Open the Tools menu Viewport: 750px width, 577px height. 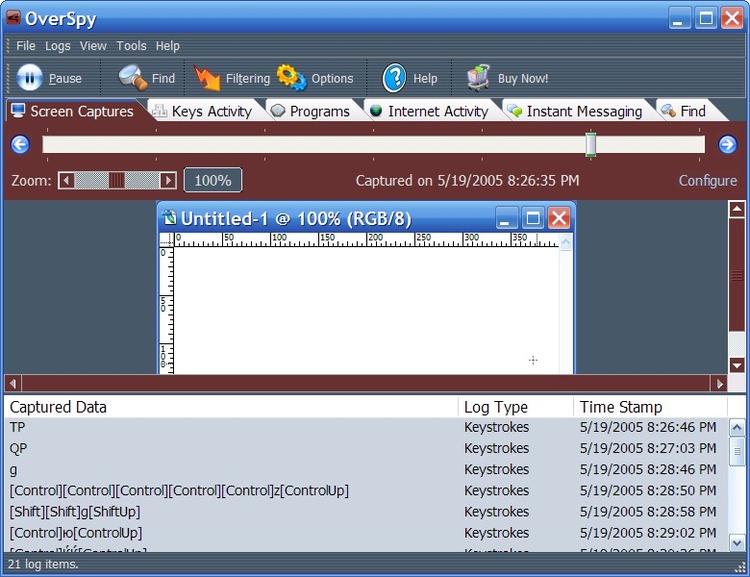(131, 46)
